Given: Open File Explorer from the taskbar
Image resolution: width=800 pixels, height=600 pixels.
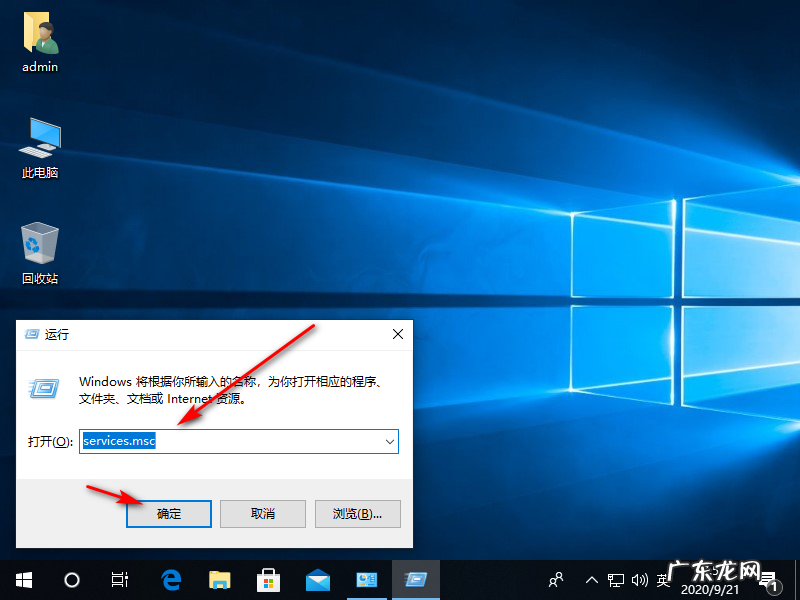Looking at the screenshot, I should pyautogui.click(x=219, y=580).
